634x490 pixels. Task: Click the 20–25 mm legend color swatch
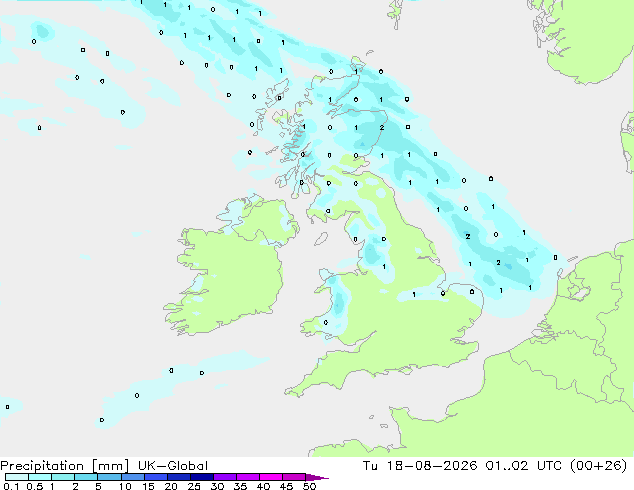pyautogui.click(x=179, y=477)
